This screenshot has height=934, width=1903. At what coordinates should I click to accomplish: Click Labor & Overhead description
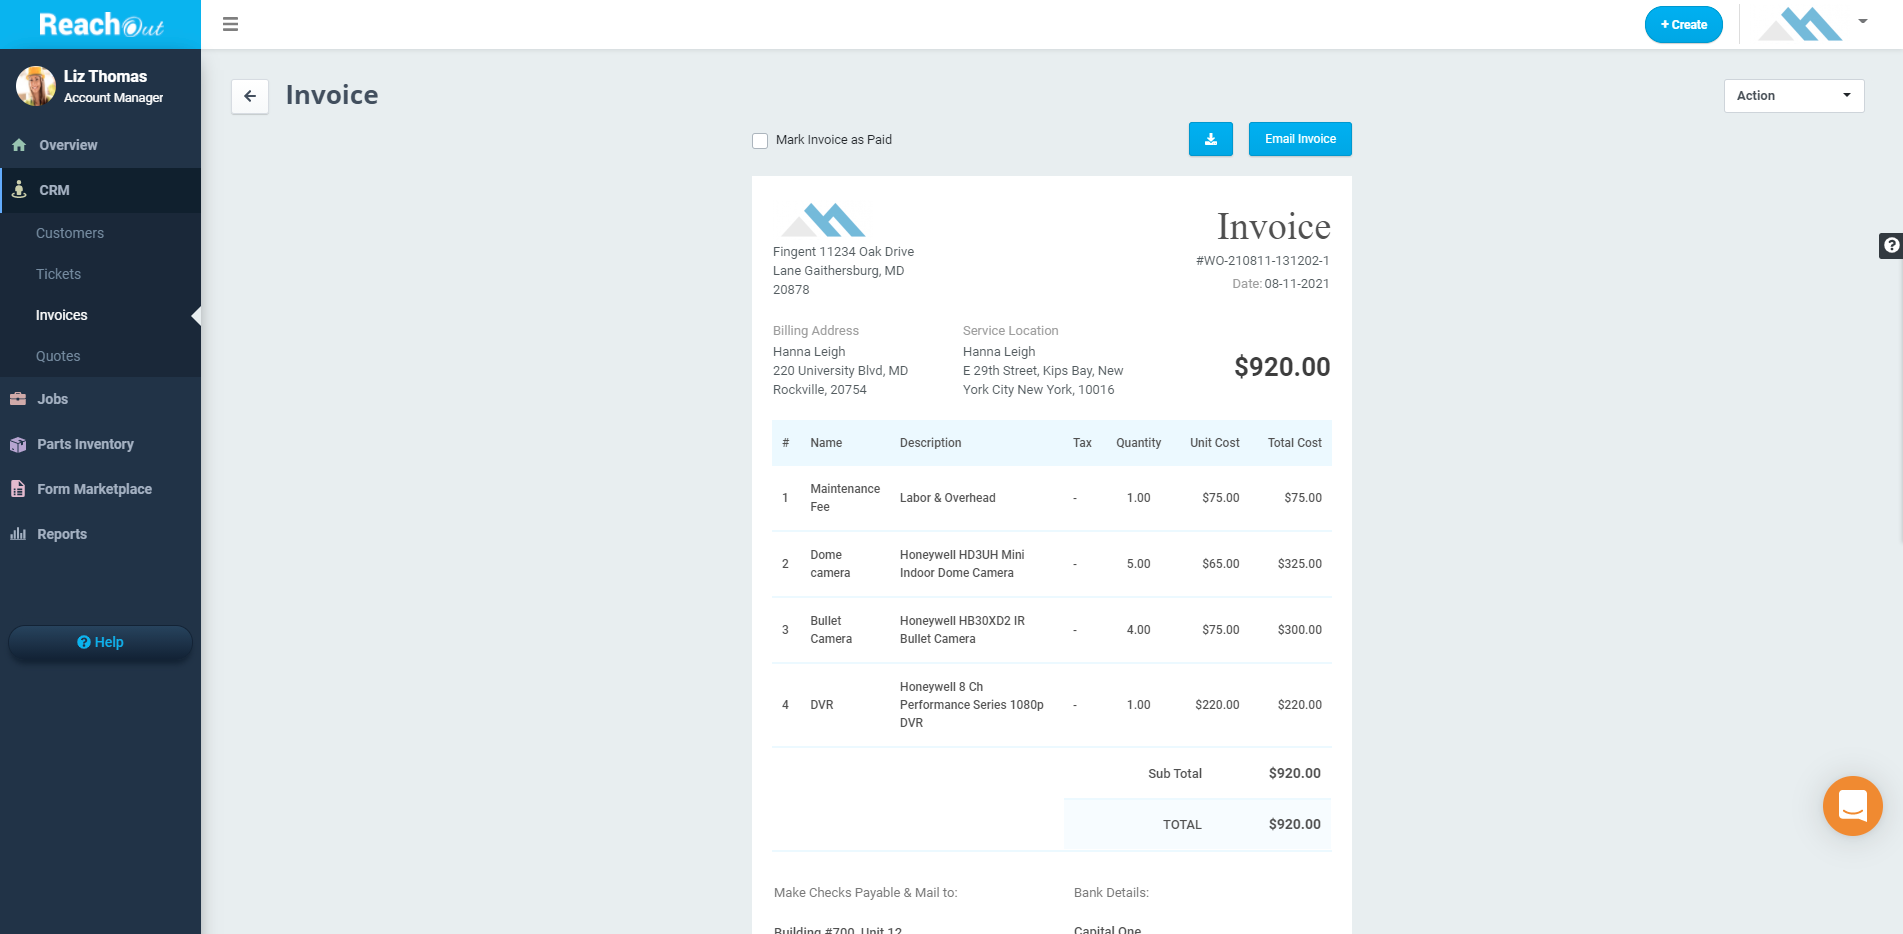pos(947,498)
